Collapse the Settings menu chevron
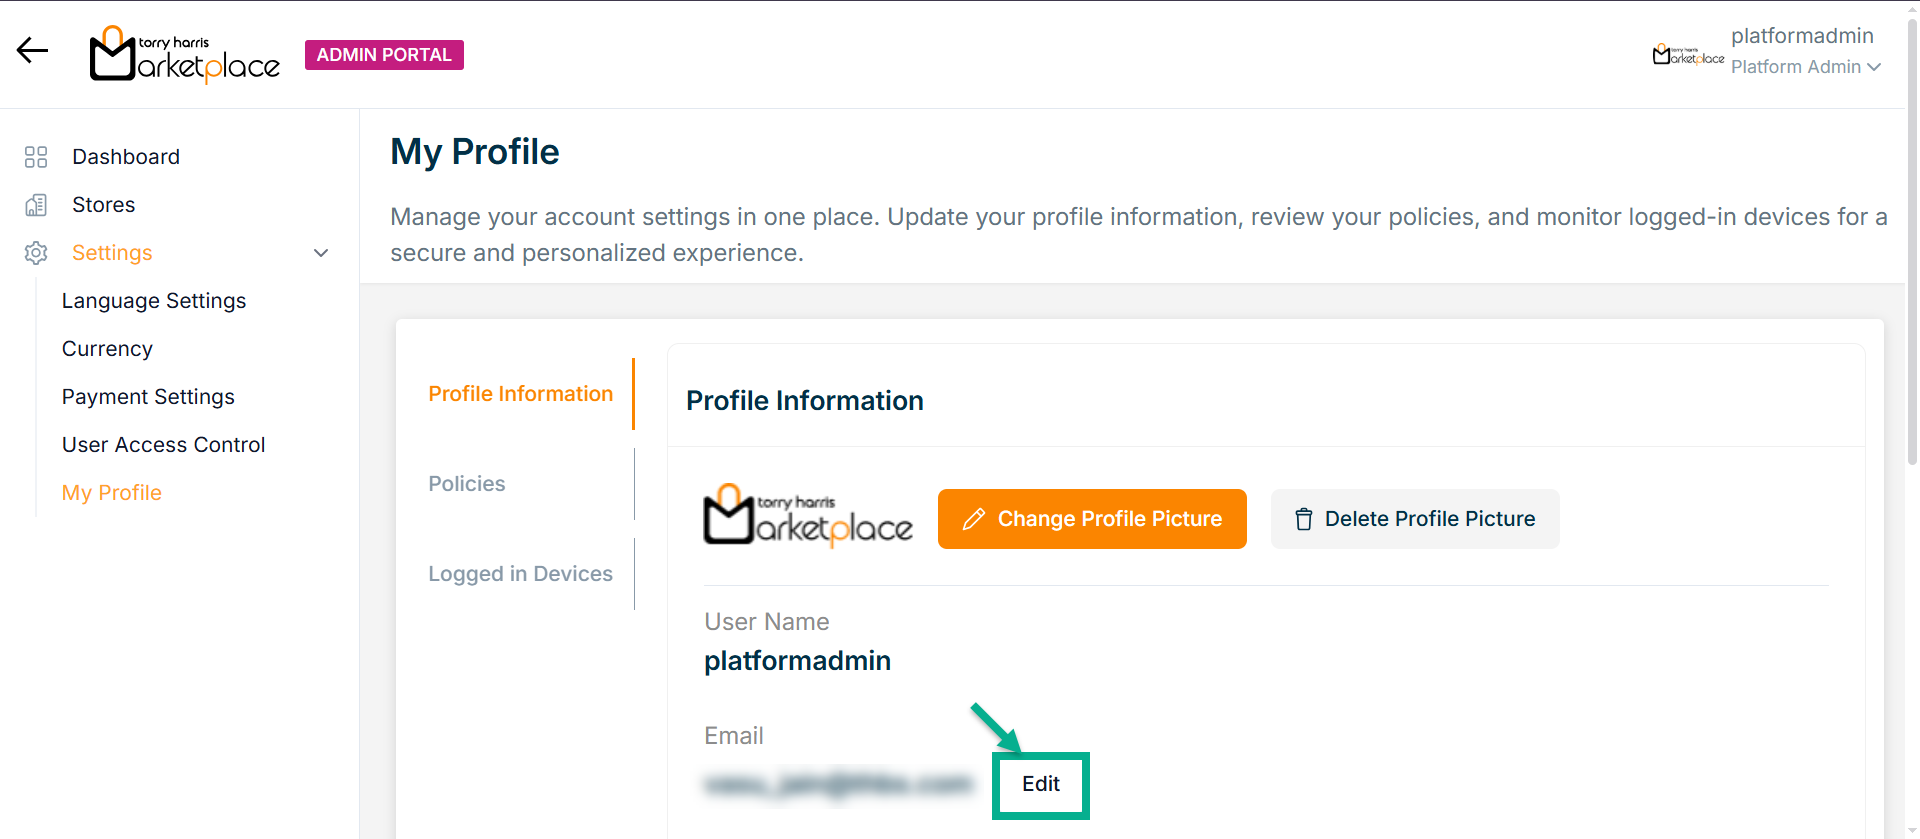1920x839 pixels. pyautogui.click(x=321, y=253)
